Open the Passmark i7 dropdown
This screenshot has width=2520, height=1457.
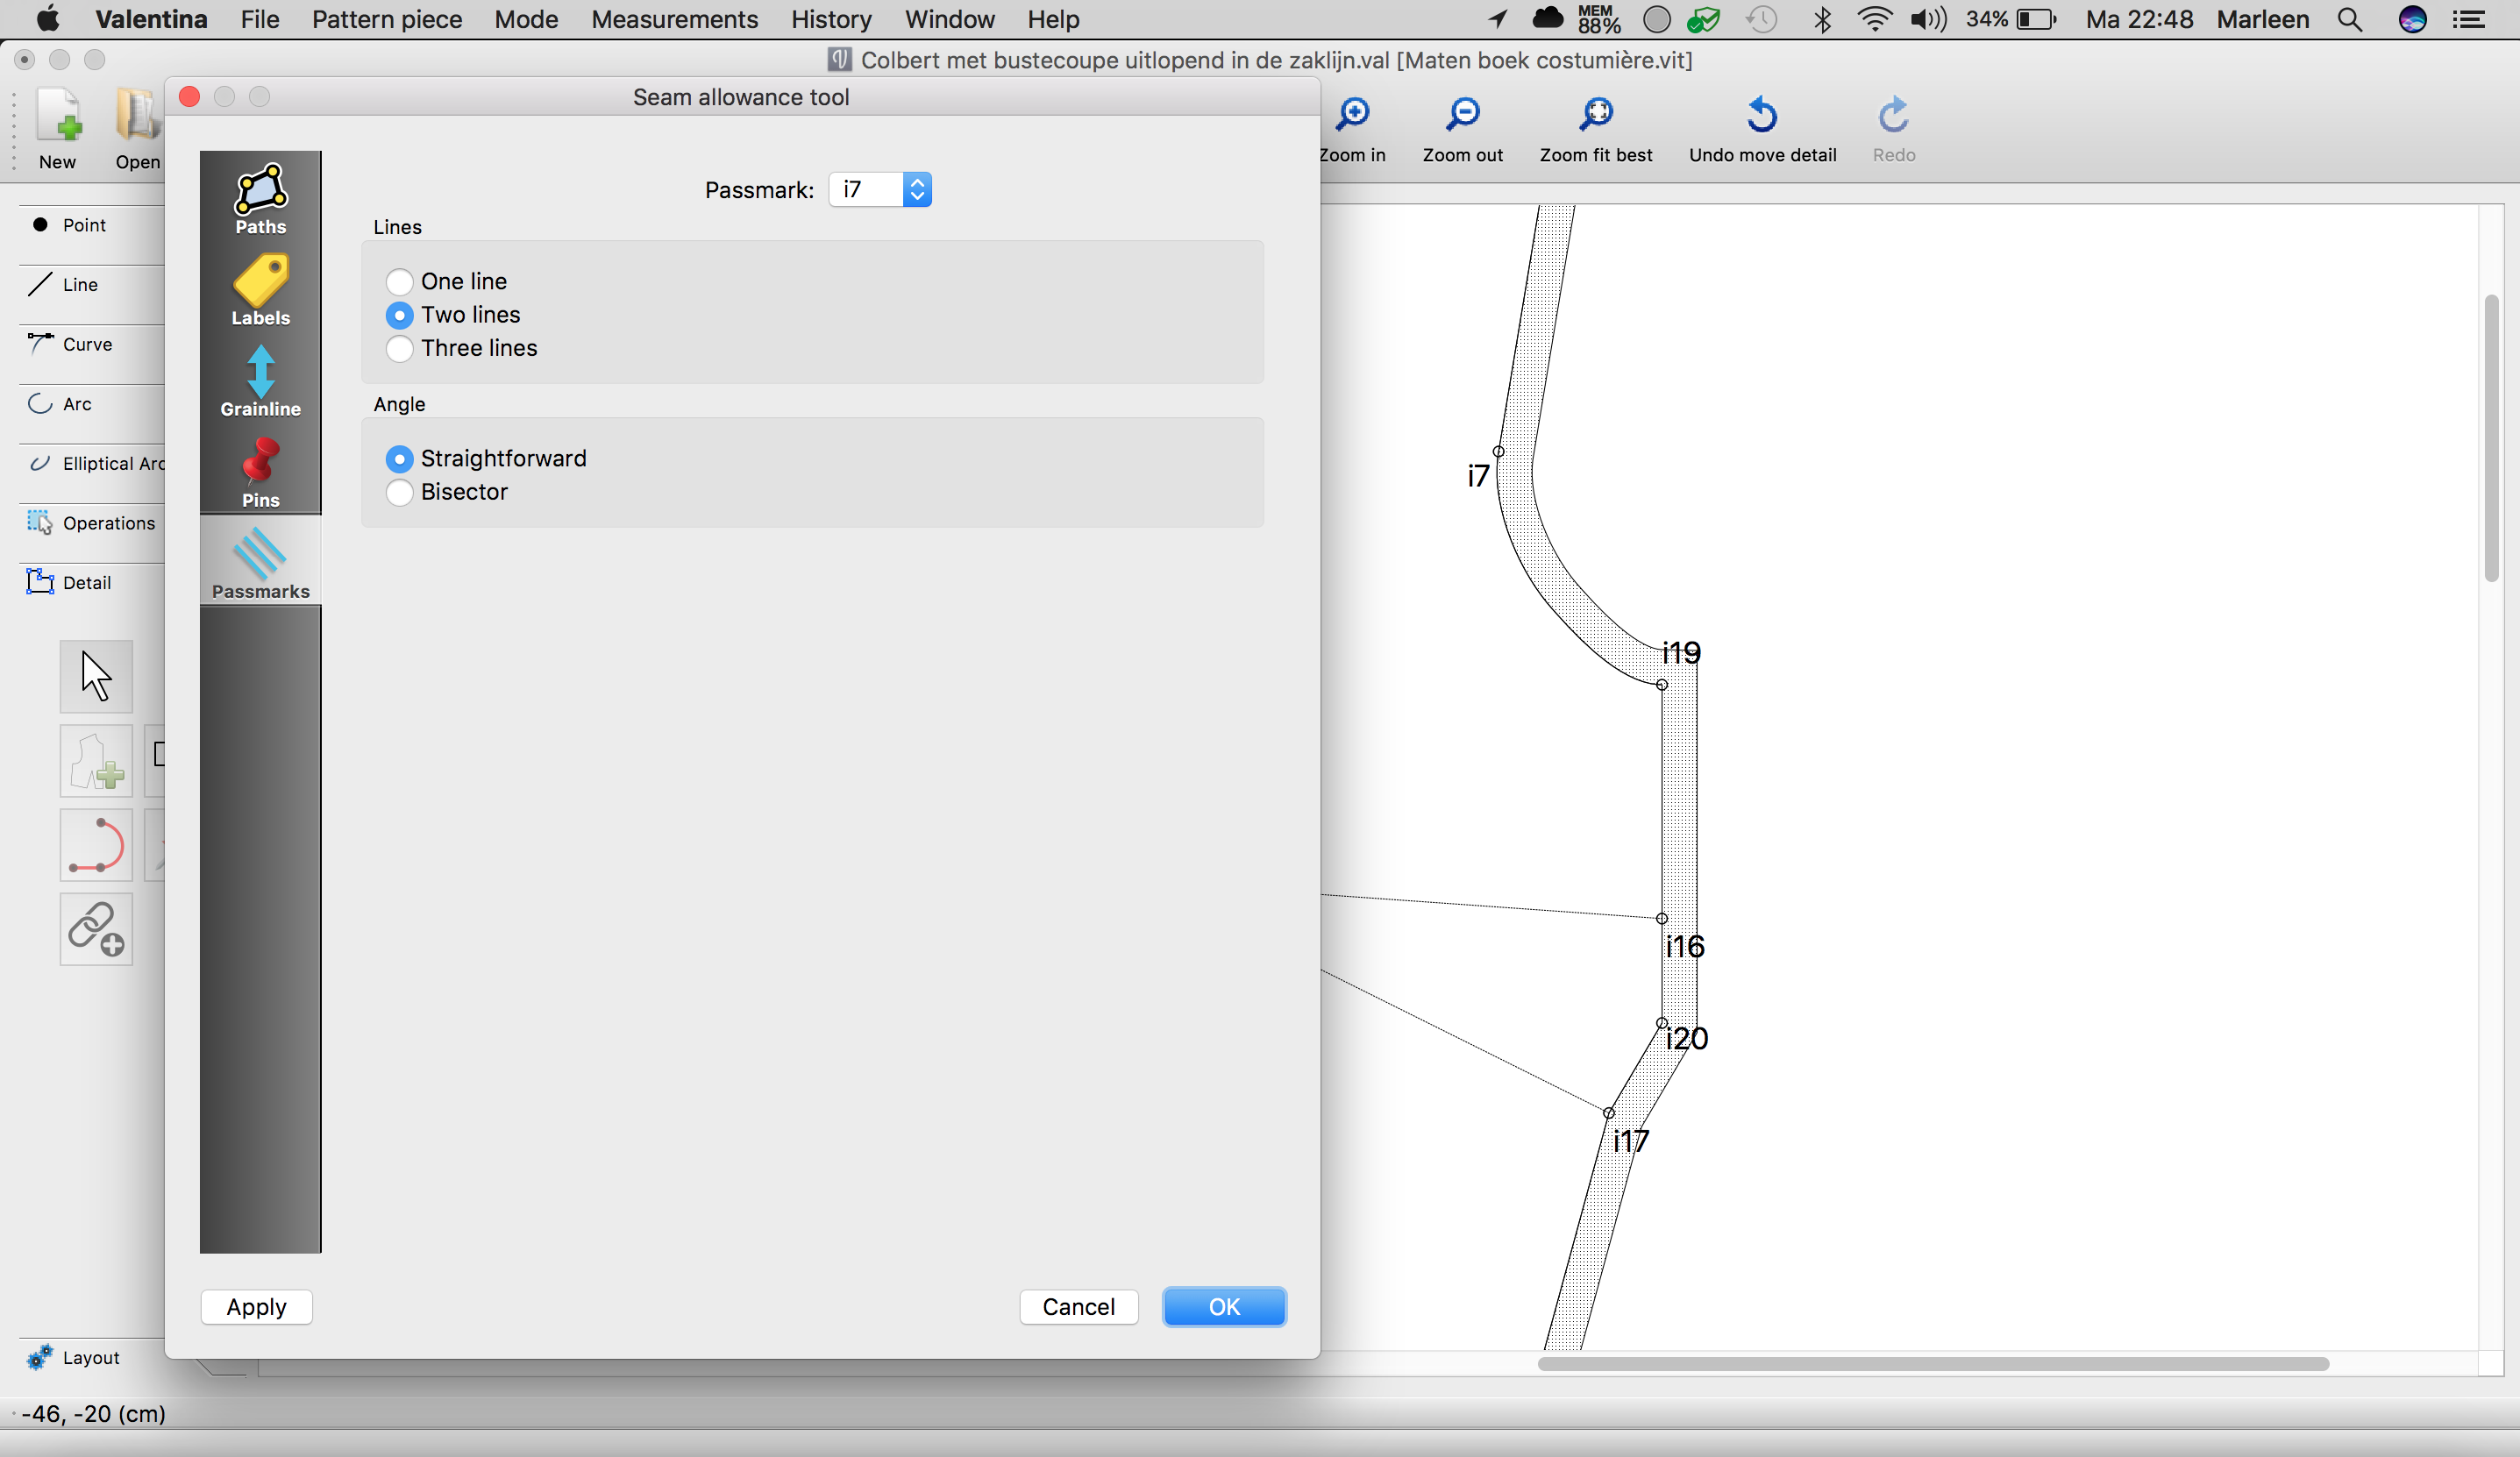point(880,189)
